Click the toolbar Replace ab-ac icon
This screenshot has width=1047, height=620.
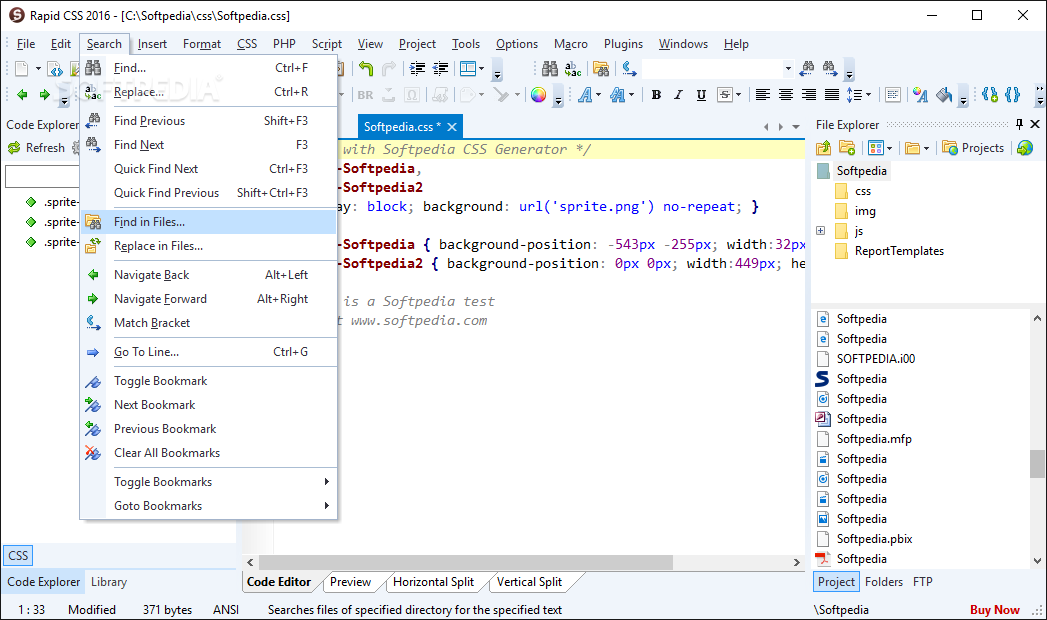(573, 68)
